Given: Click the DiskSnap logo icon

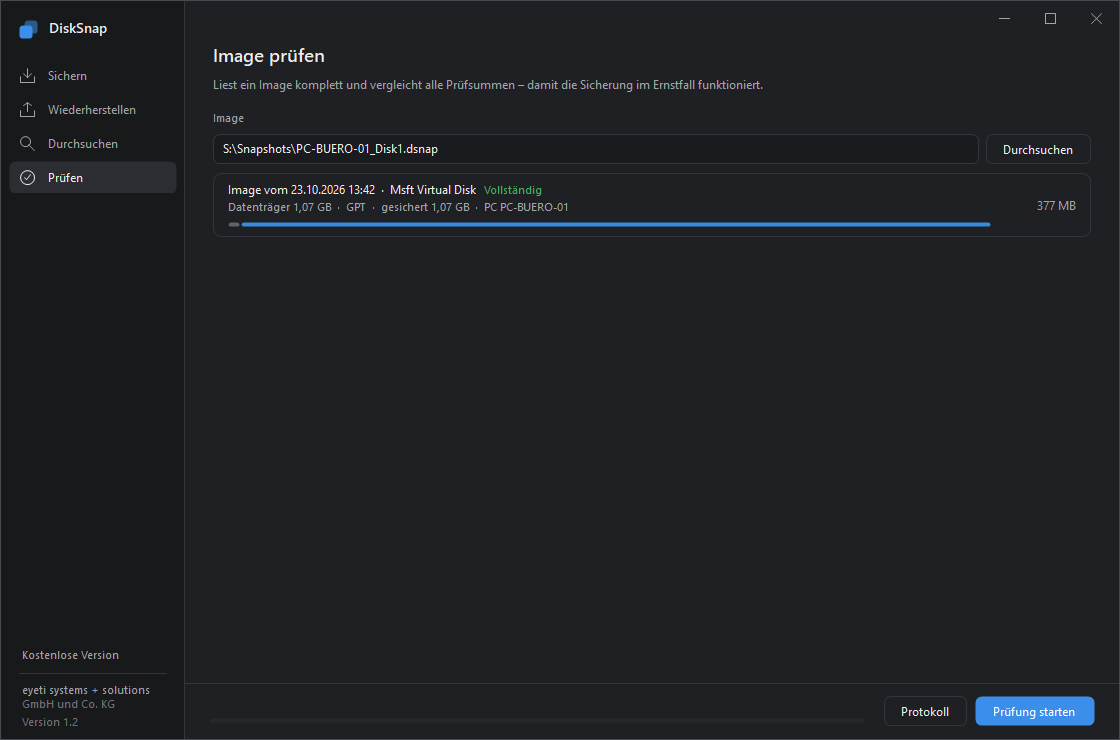Looking at the screenshot, I should [x=29, y=29].
